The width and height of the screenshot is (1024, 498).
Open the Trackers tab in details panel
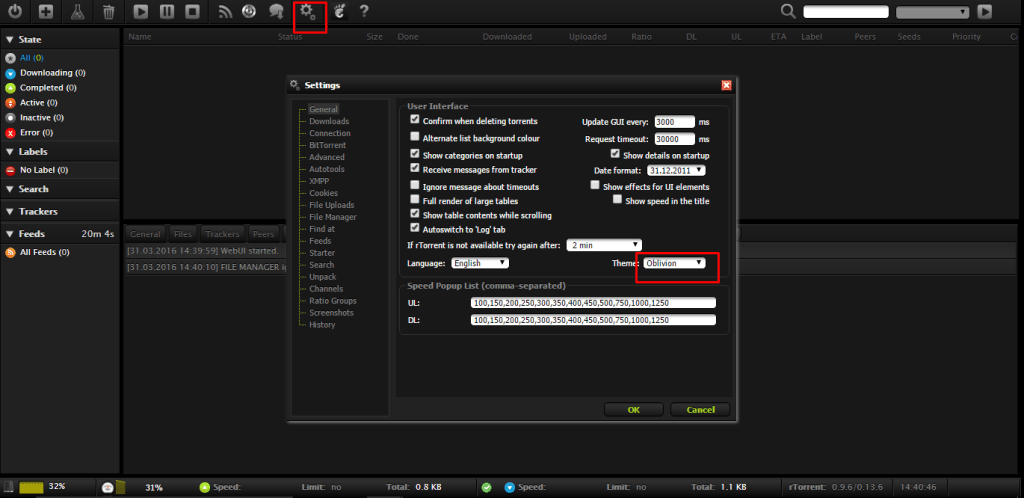pyautogui.click(x=222, y=234)
